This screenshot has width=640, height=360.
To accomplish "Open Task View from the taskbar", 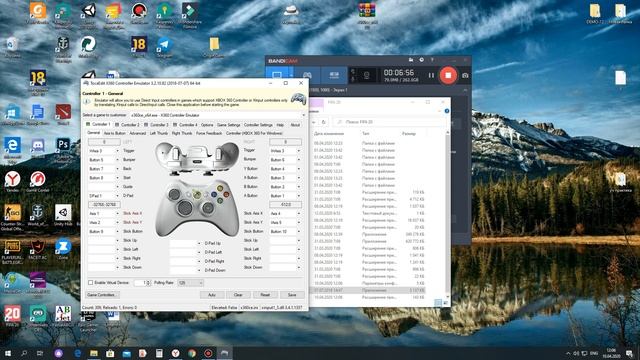I will point(40,353).
